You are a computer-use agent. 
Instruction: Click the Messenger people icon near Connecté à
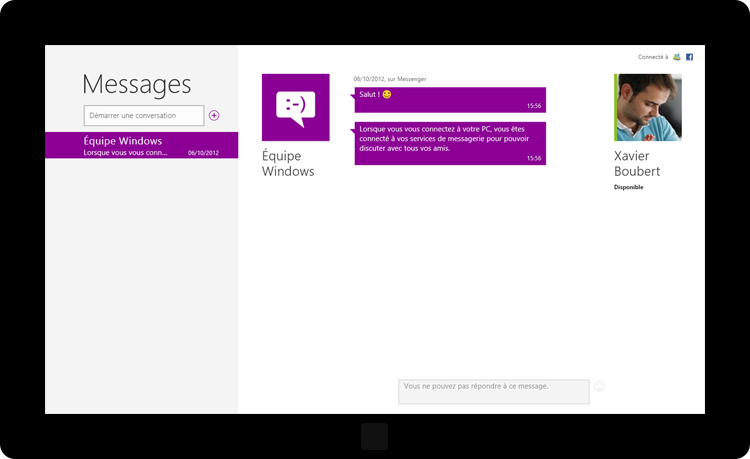677,57
